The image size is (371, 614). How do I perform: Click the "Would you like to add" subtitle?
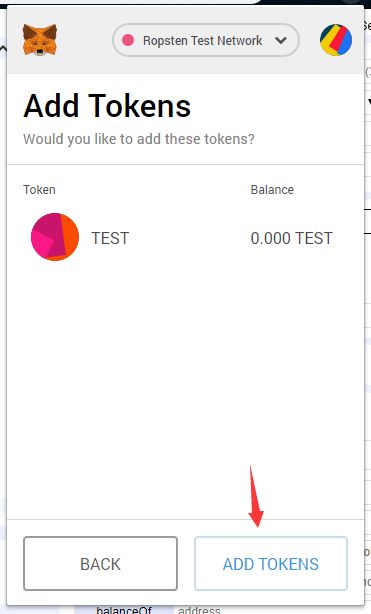click(139, 139)
